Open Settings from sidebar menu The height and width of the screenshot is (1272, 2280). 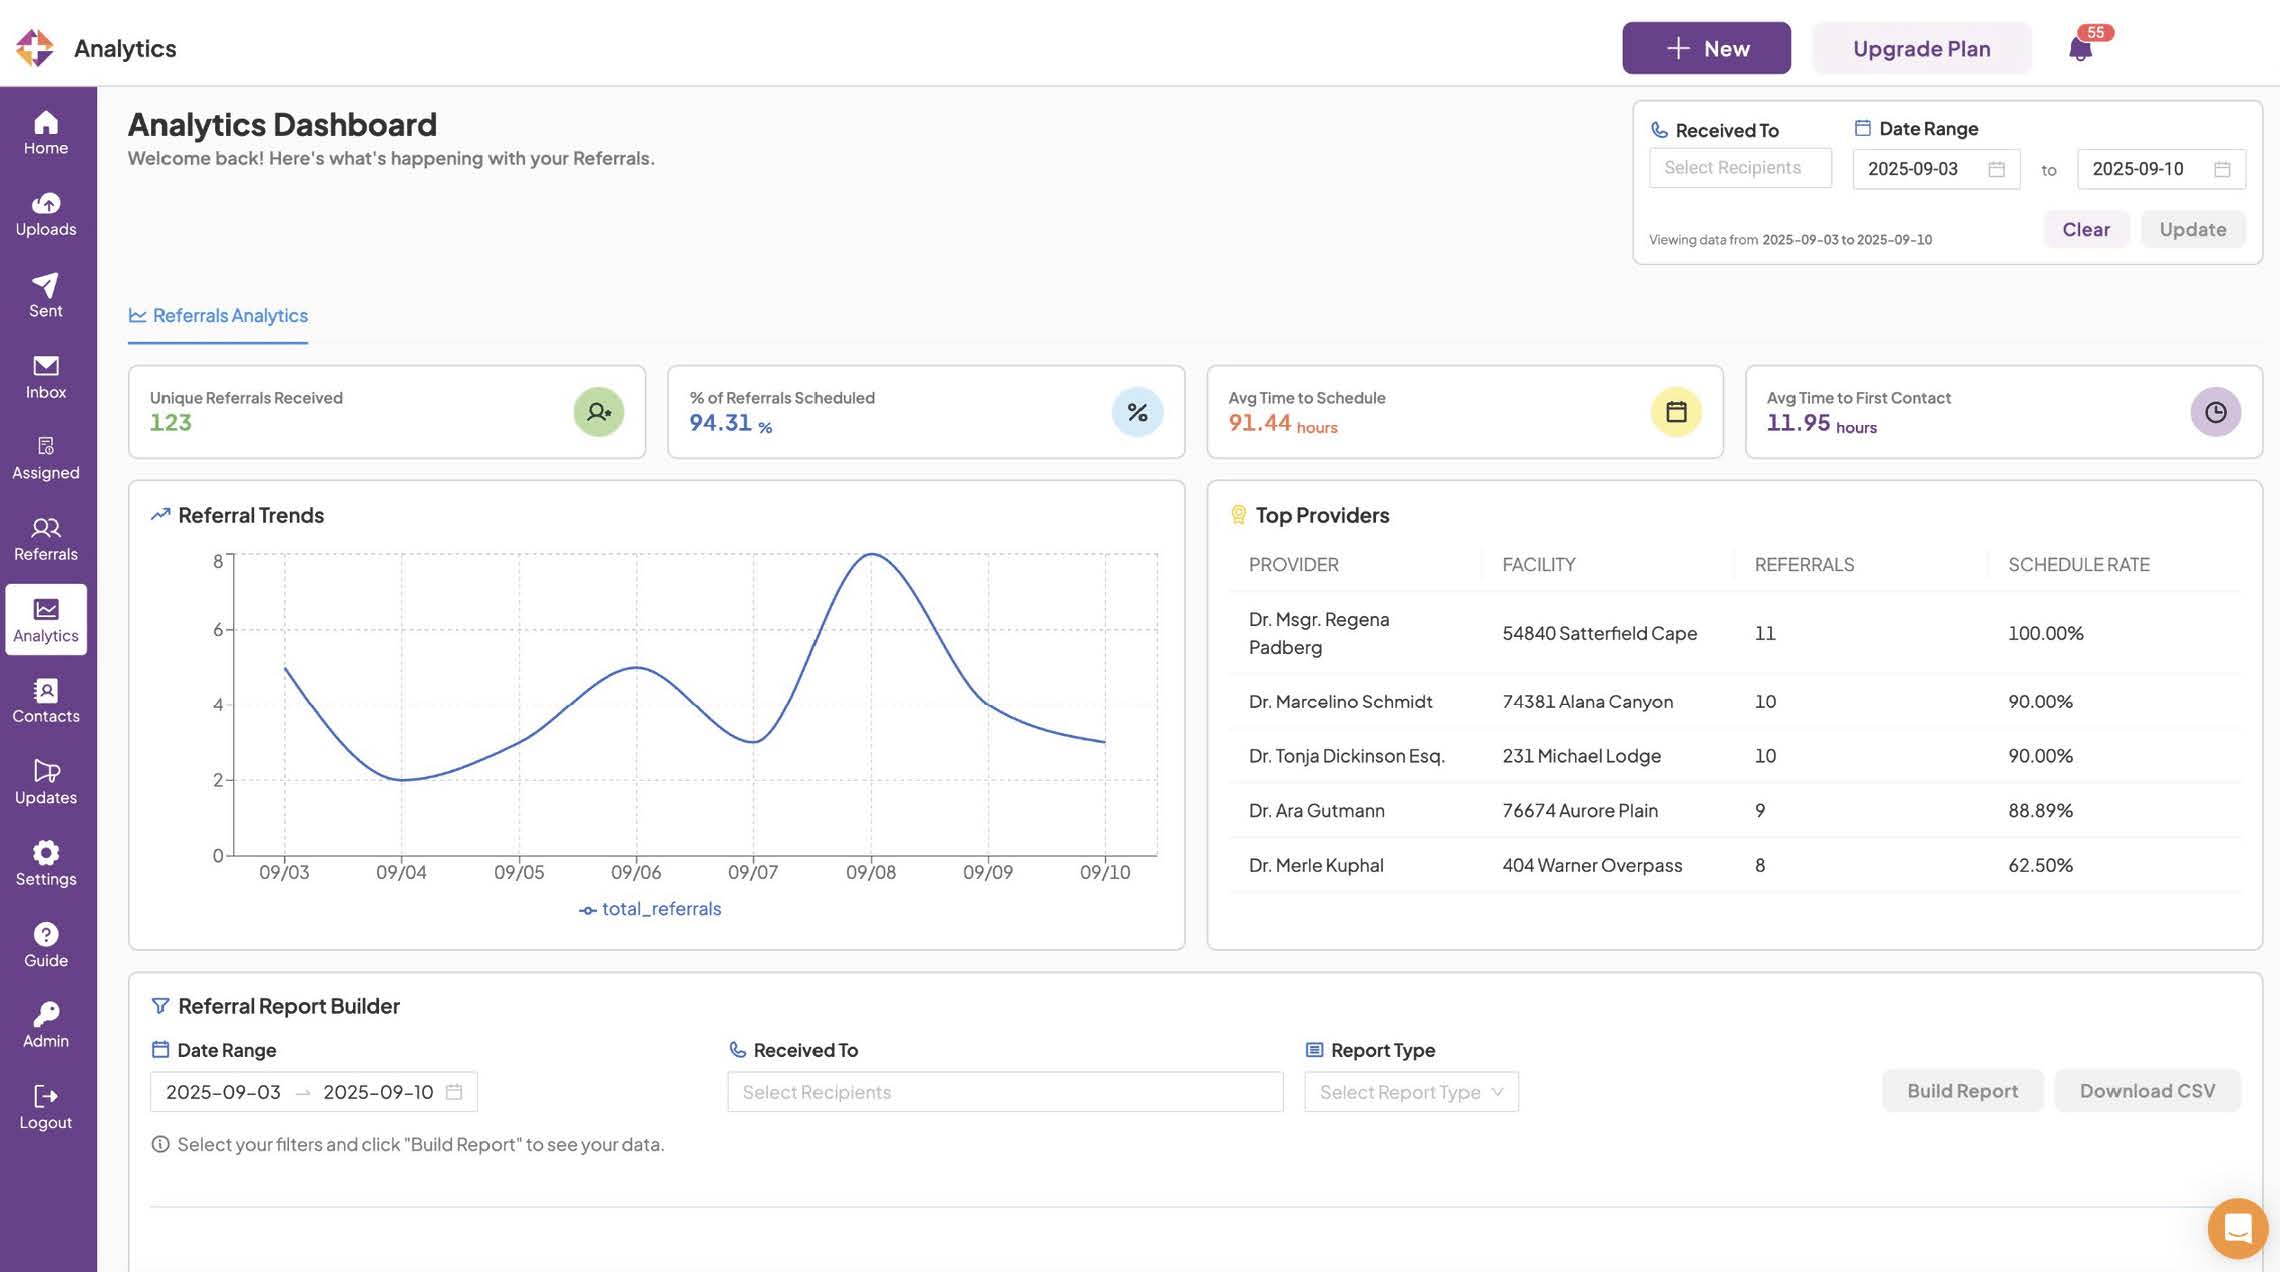pyautogui.click(x=46, y=864)
